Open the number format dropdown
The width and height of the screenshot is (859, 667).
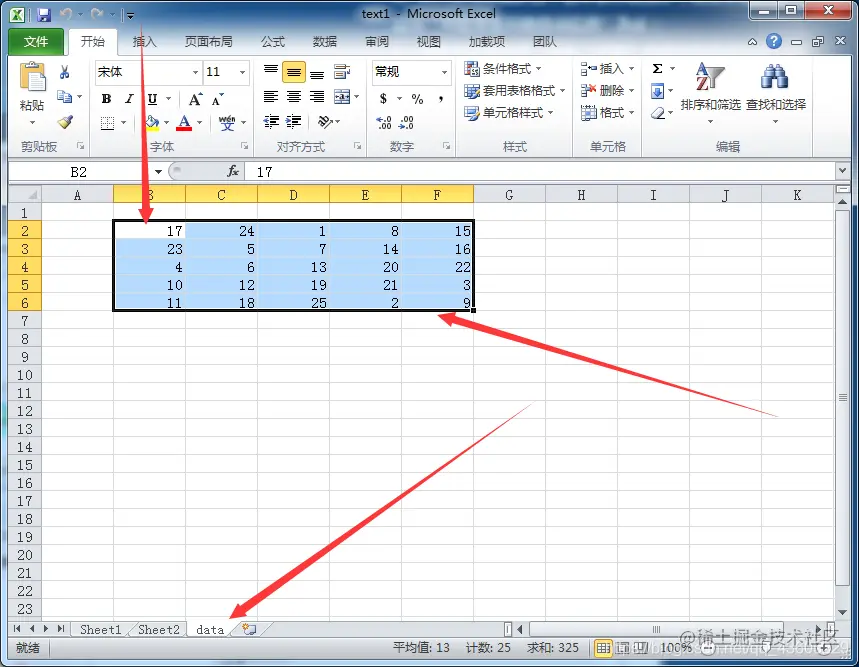[x=444, y=72]
